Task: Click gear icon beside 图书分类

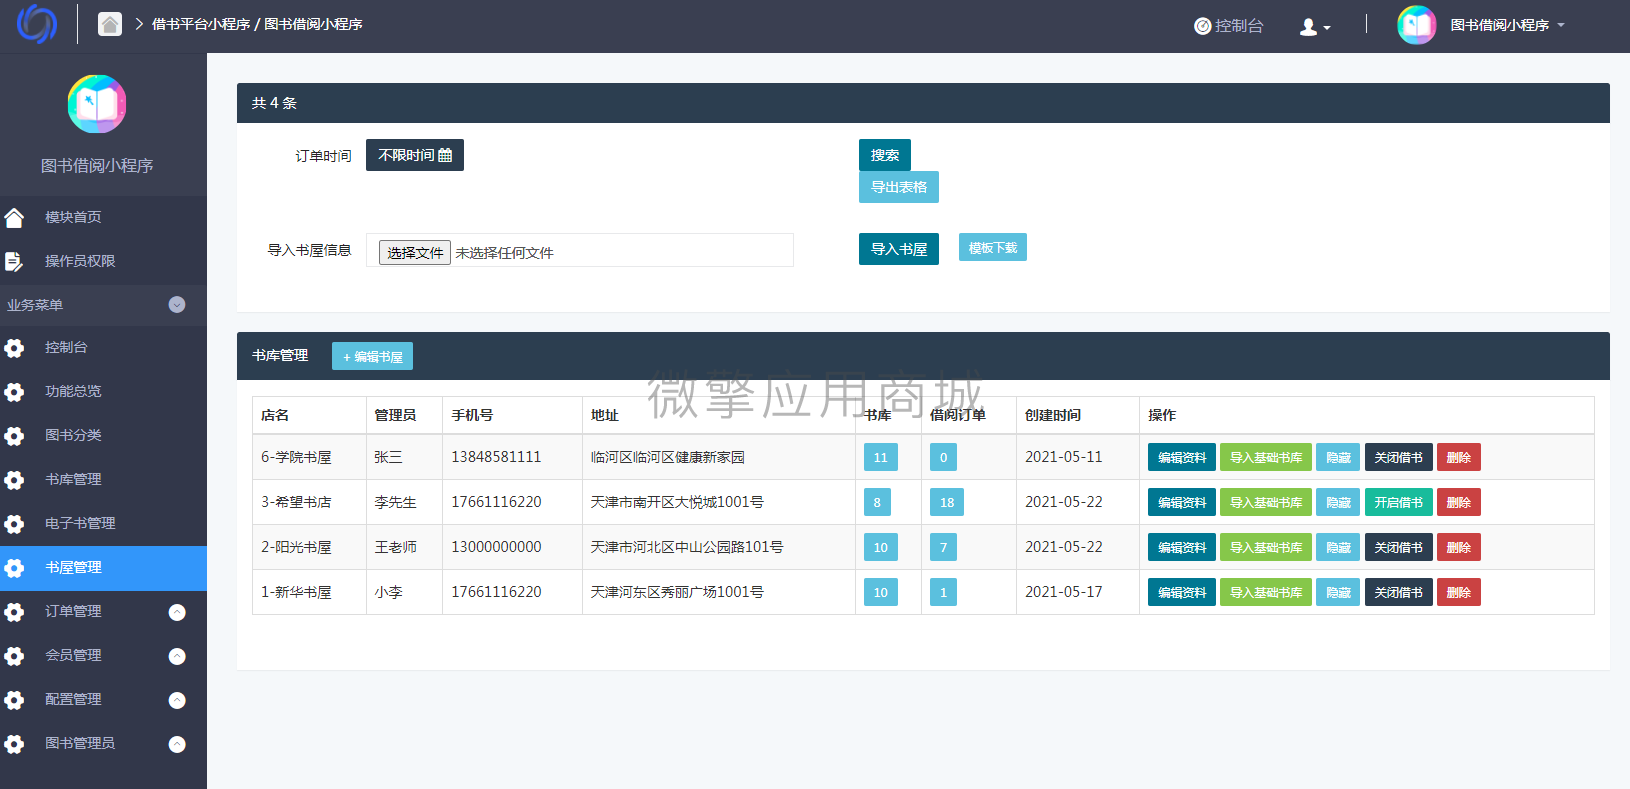Action: (x=14, y=436)
